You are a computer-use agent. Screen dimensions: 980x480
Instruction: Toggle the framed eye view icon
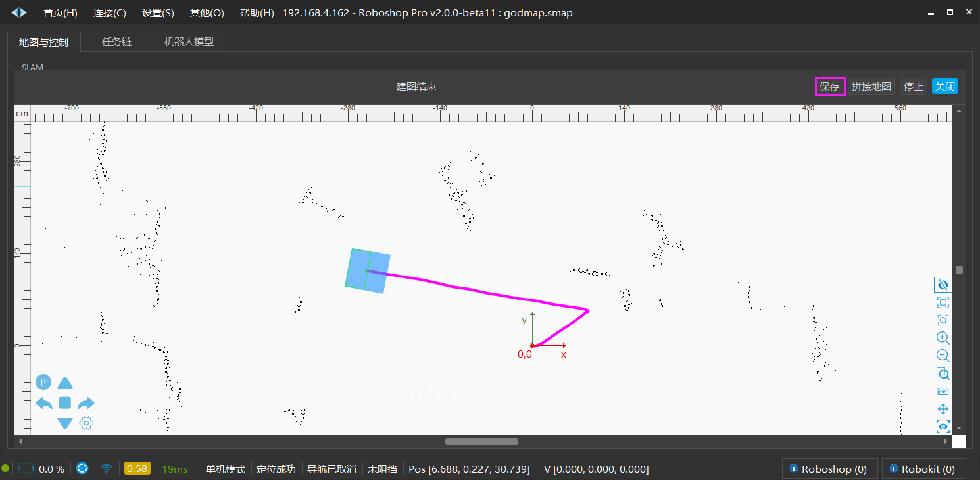pos(942,426)
